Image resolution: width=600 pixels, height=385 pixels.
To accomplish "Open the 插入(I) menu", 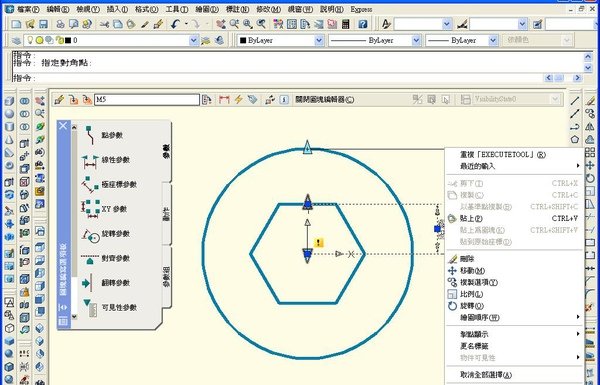I will coord(117,9).
